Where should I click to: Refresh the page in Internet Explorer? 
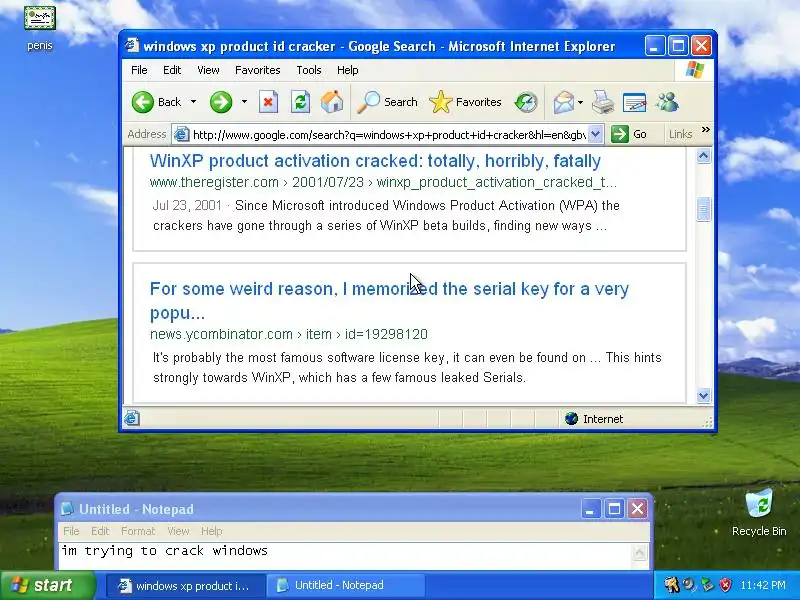[x=301, y=102]
